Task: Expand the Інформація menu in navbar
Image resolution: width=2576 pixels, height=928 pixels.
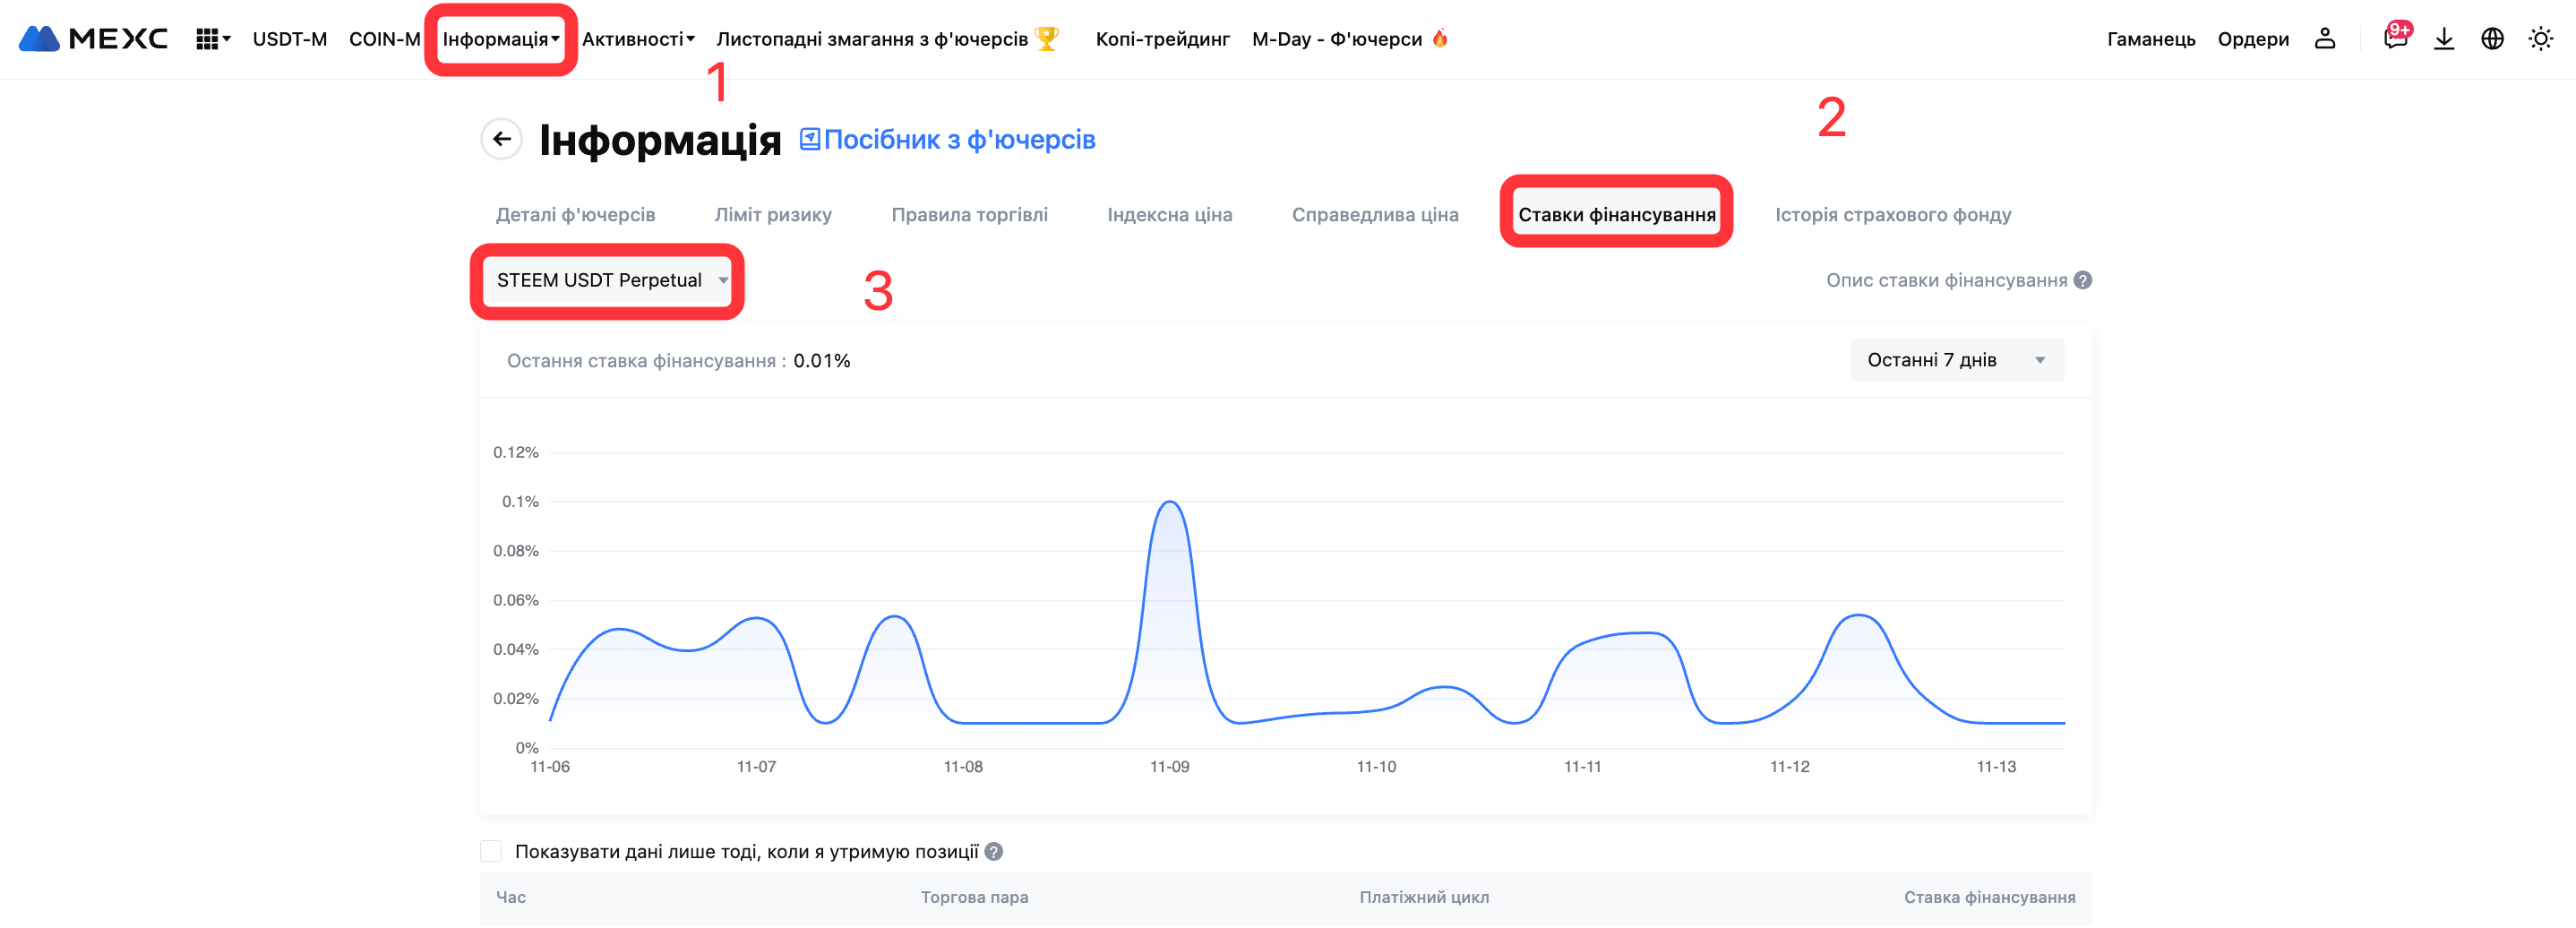Action: click(500, 39)
